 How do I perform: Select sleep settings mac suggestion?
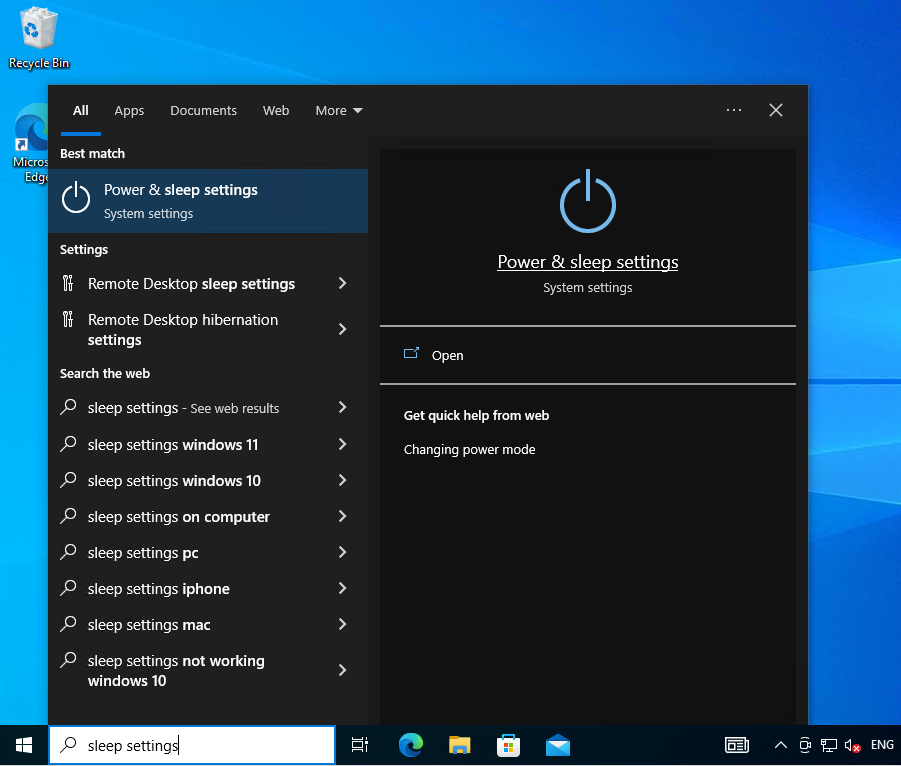coord(149,625)
